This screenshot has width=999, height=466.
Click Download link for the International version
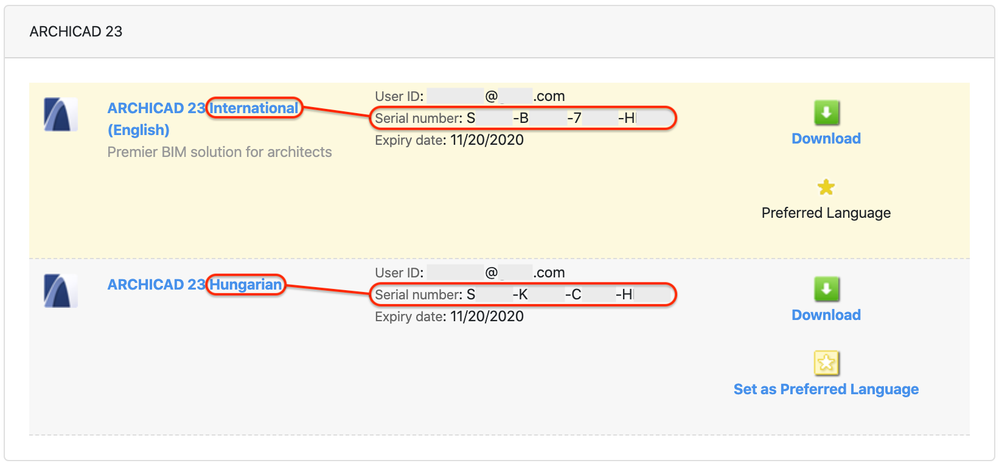coord(826,138)
